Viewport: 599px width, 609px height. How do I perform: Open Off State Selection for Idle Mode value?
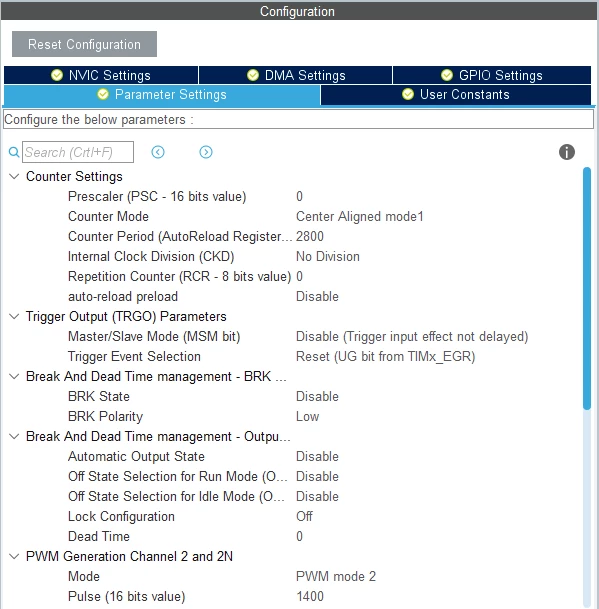pos(317,496)
